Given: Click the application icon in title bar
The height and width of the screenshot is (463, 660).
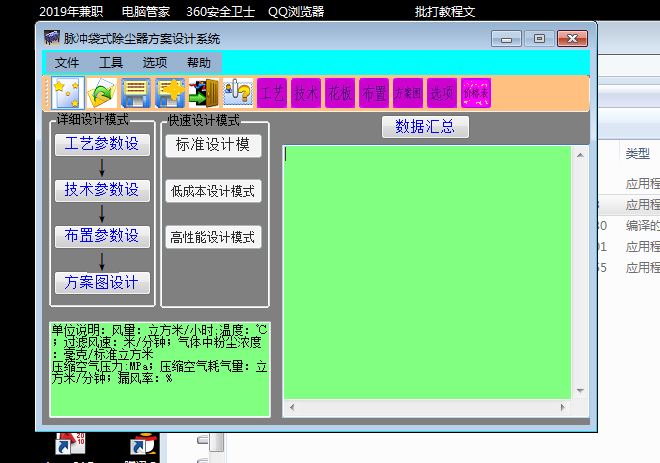Looking at the screenshot, I should [x=52, y=37].
